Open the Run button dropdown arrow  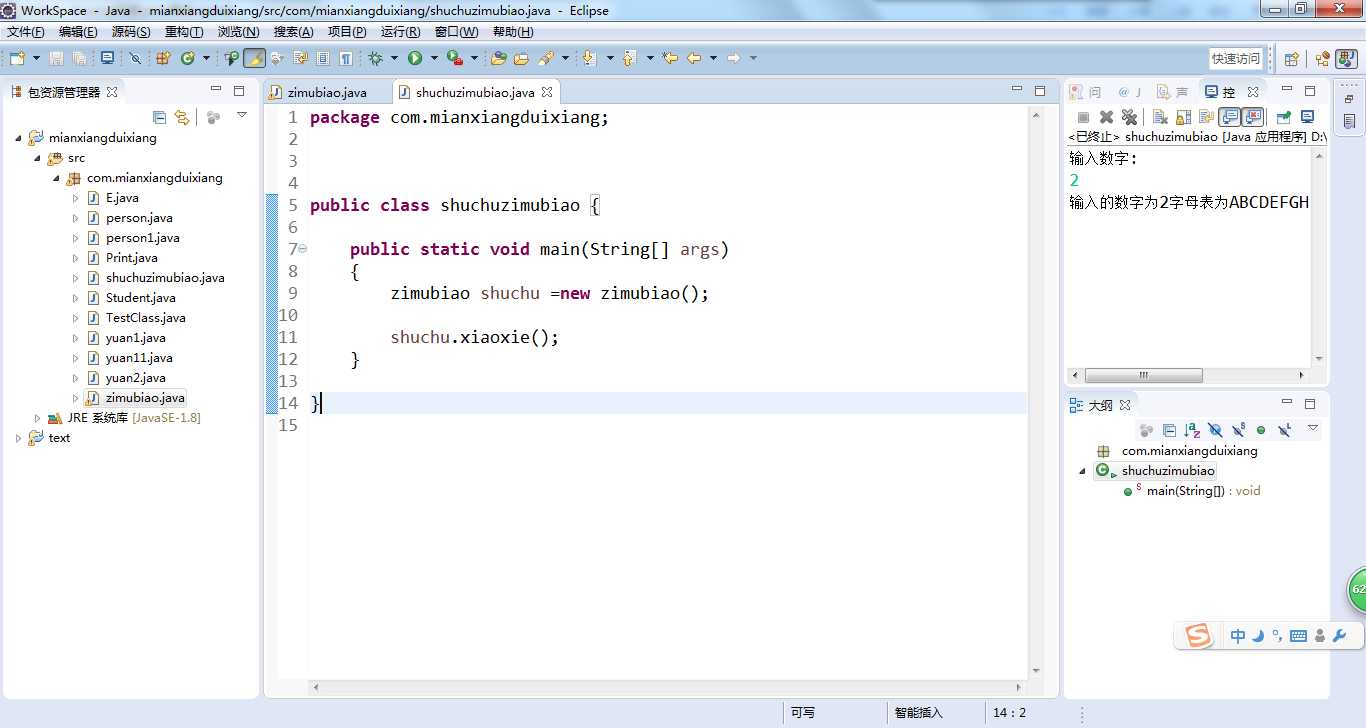pyautogui.click(x=433, y=58)
